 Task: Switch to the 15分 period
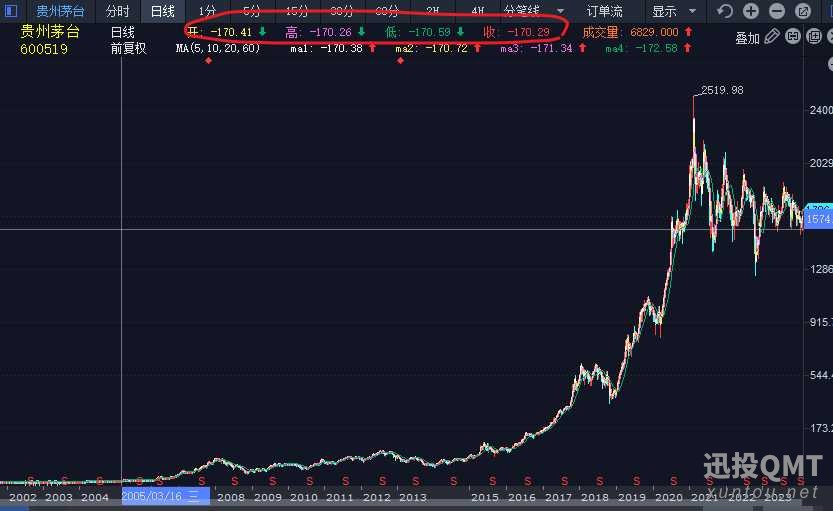coord(296,11)
